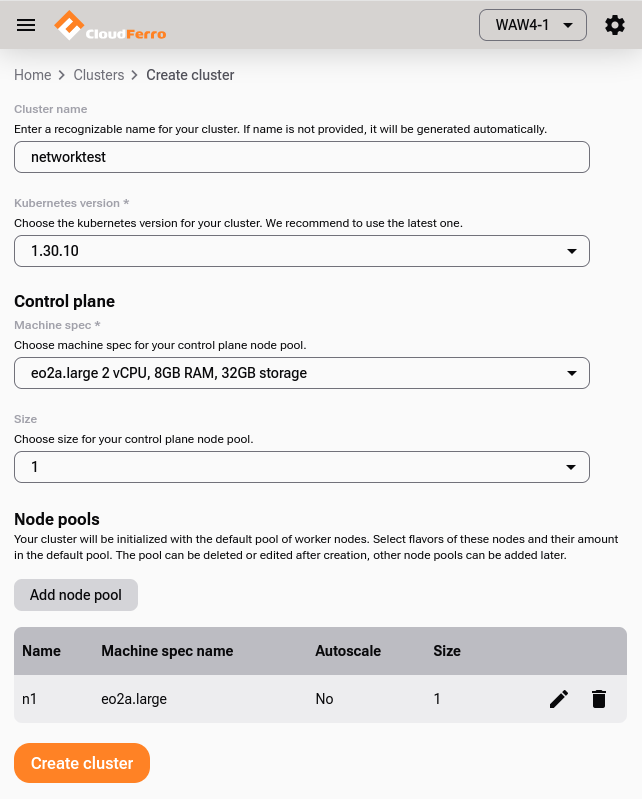Click the Size column header in table
The height and width of the screenshot is (799, 642).
pyautogui.click(x=447, y=651)
